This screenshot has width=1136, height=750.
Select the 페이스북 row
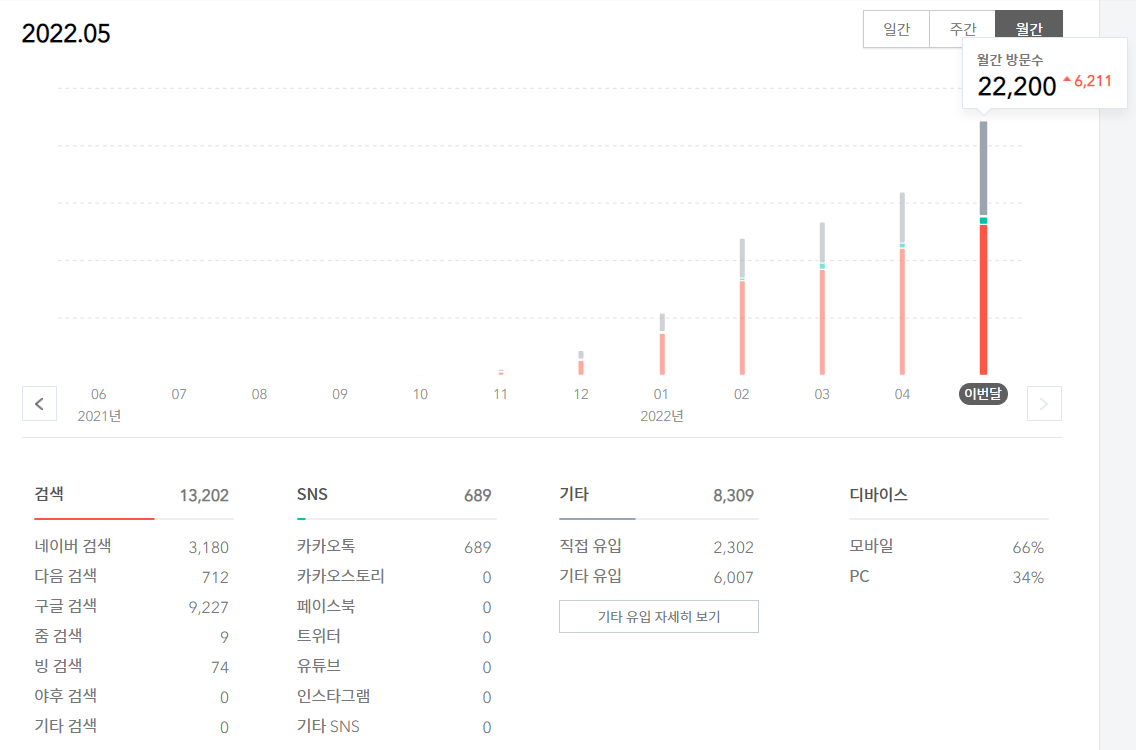(x=394, y=607)
